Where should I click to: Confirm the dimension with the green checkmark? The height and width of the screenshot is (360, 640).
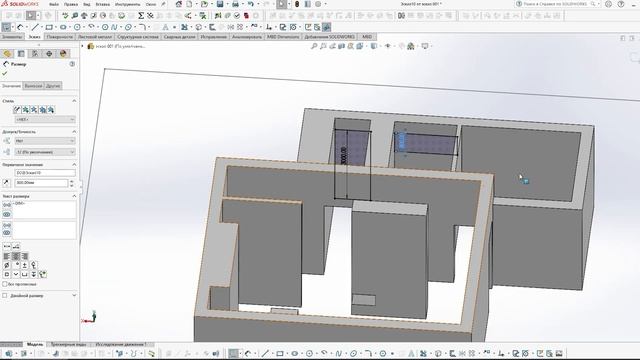5,73
